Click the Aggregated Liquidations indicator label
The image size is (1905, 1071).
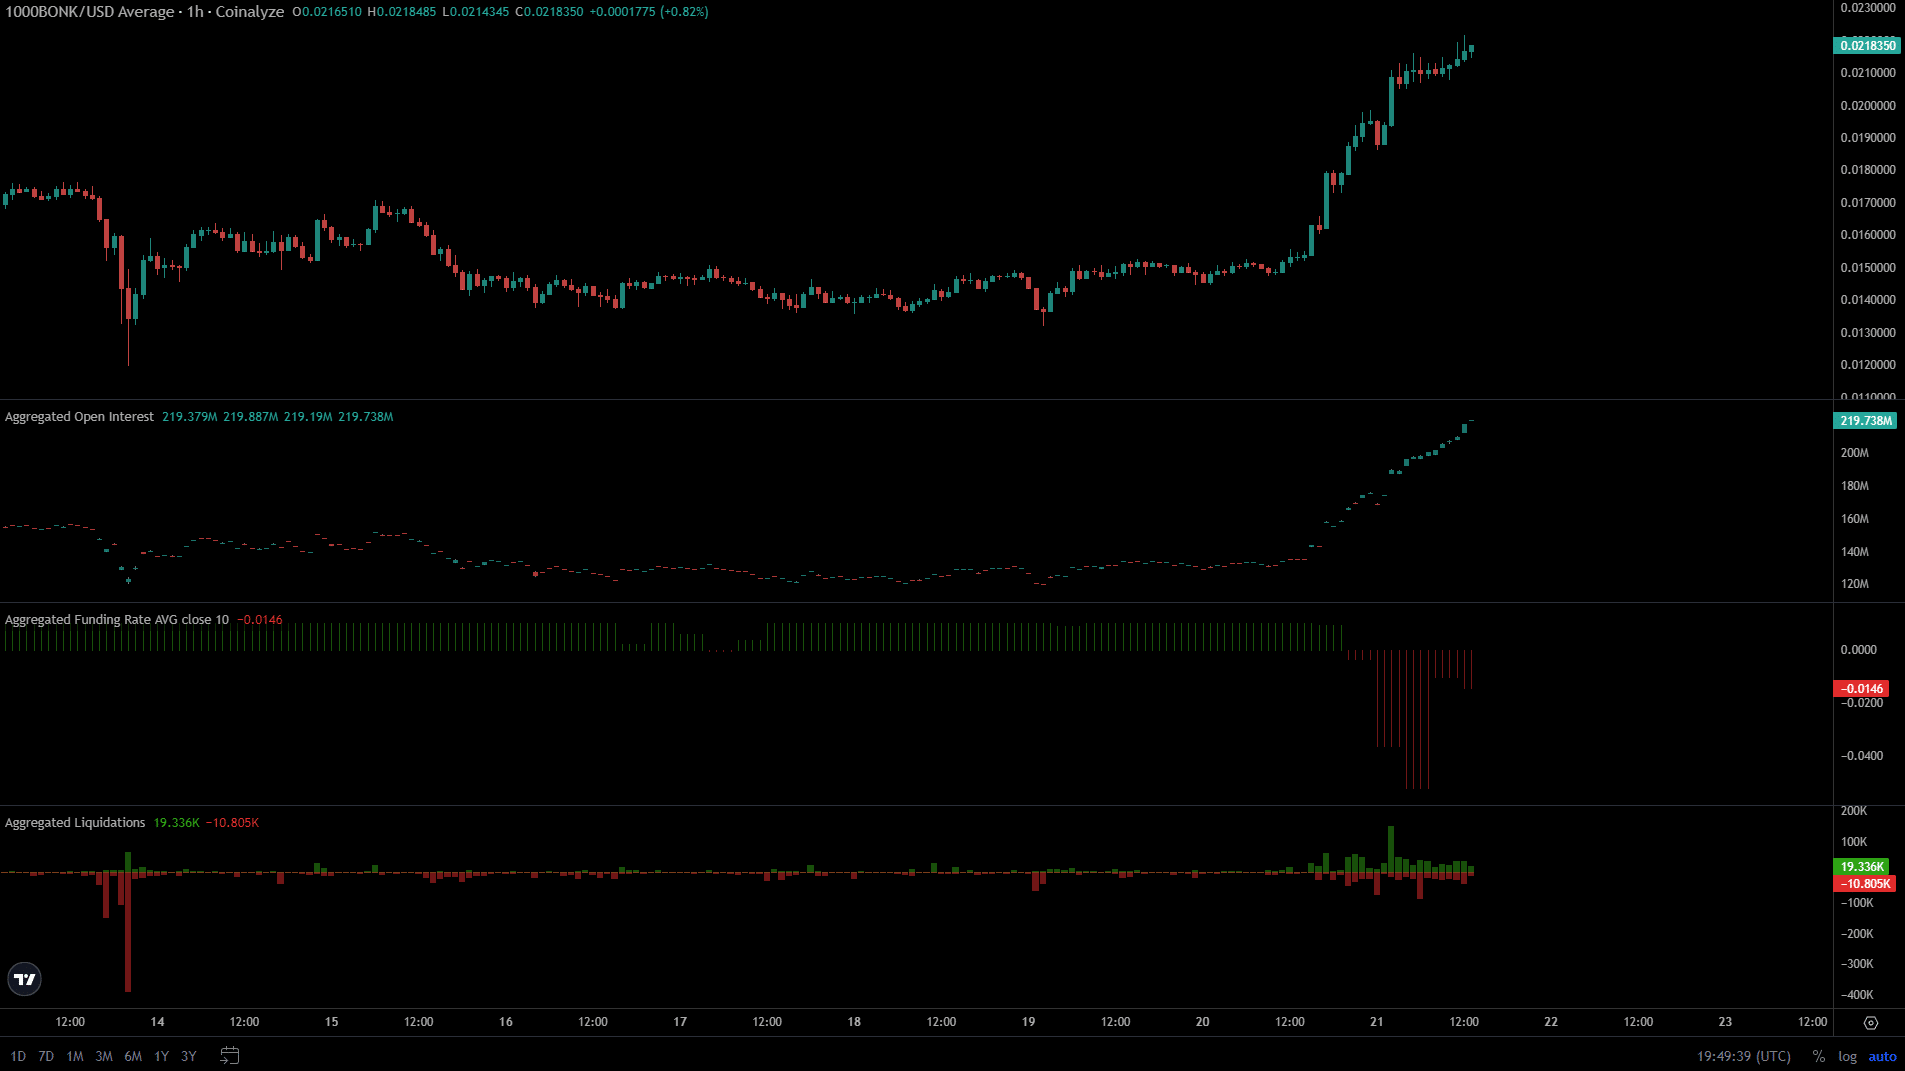tap(75, 823)
